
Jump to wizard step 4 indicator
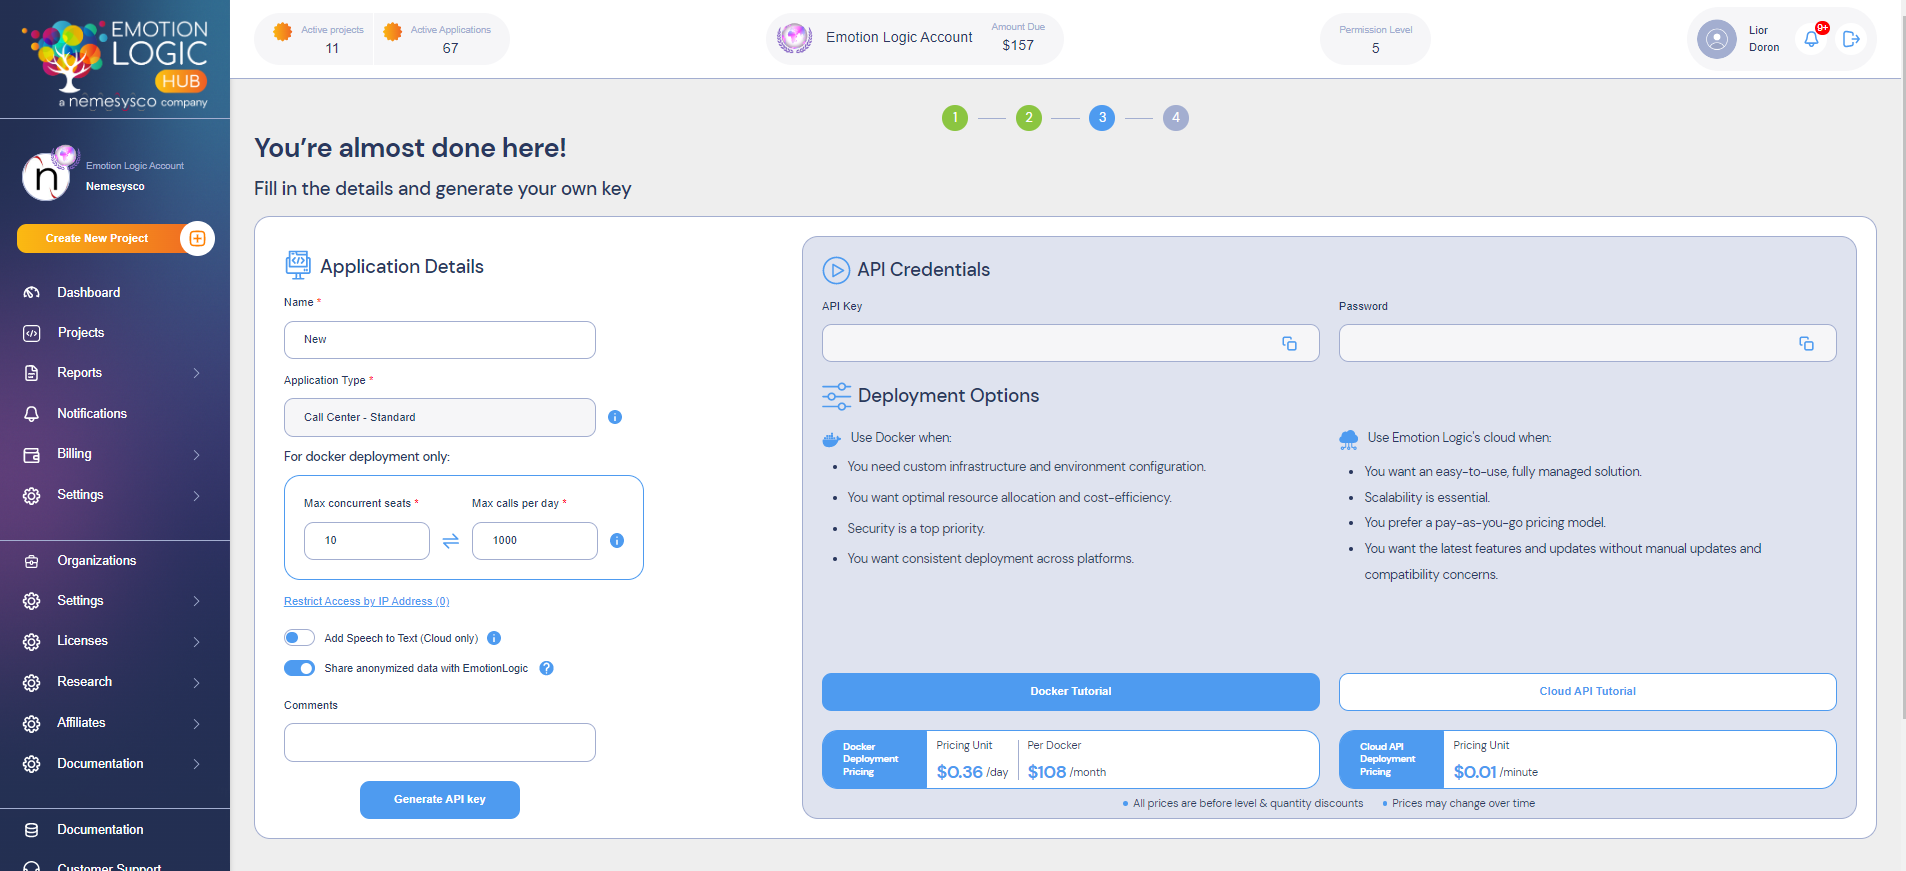click(1176, 118)
